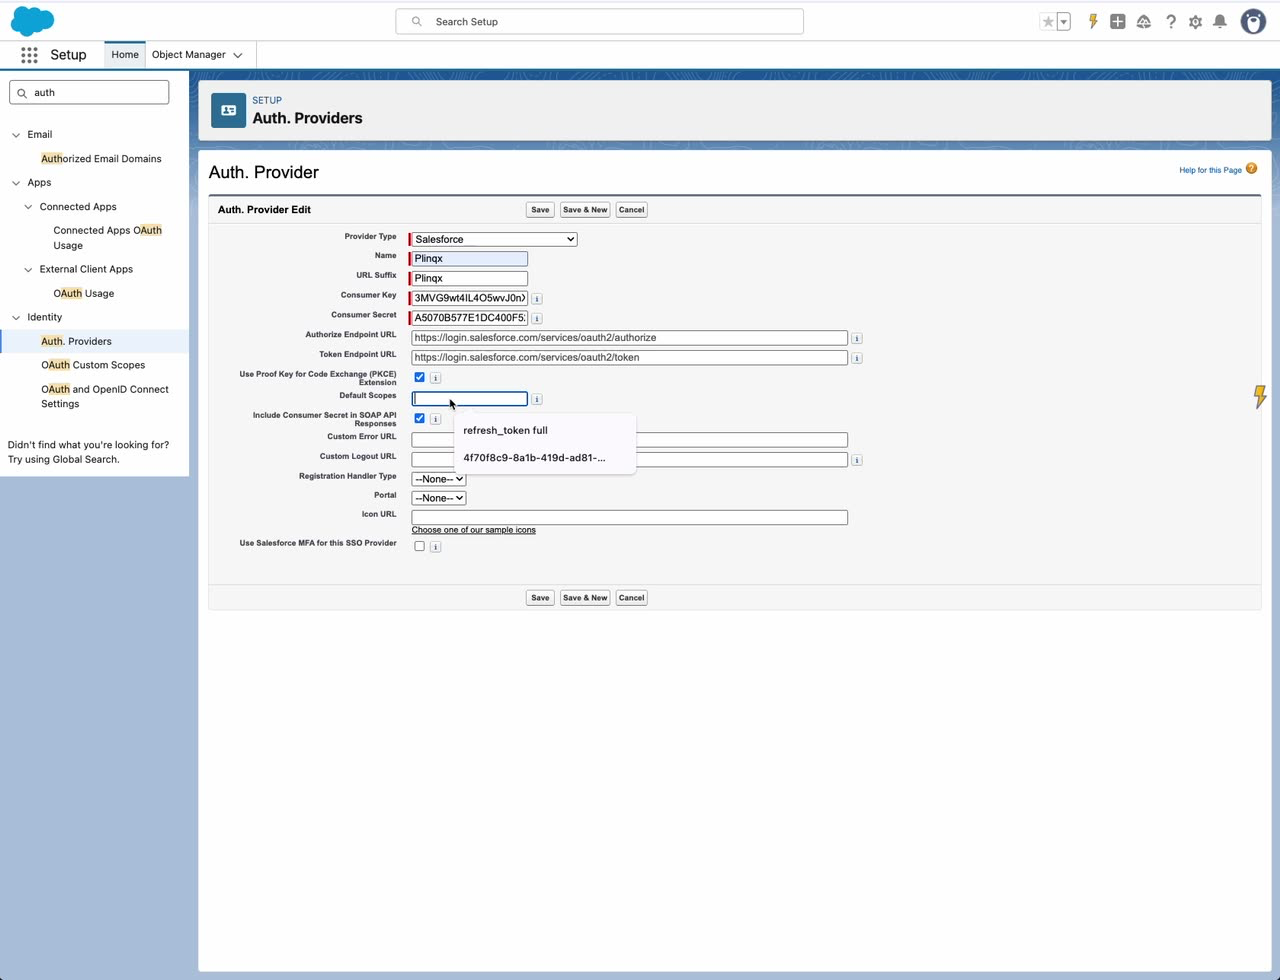Open the Object Manager tab chevron
The height and width of the screenshot is (980, 1280).
tap(238, 55)
